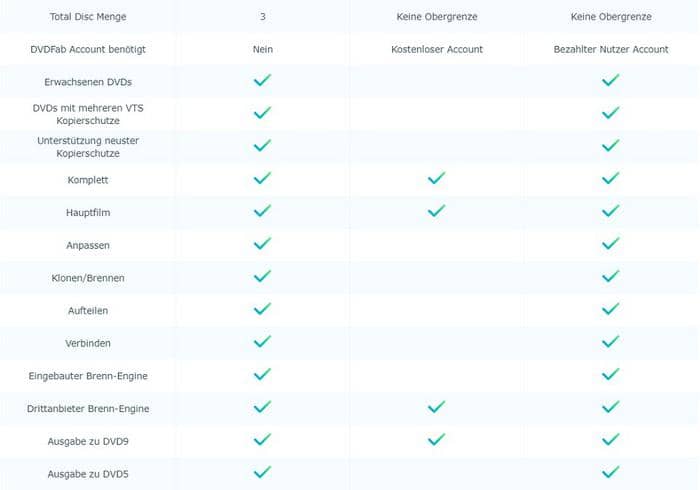Viewport: 700px width, 490px height.
Task: Click Verbinden checkmark under Bezahlter Nutzer Account
Action: tap(611, 341)
